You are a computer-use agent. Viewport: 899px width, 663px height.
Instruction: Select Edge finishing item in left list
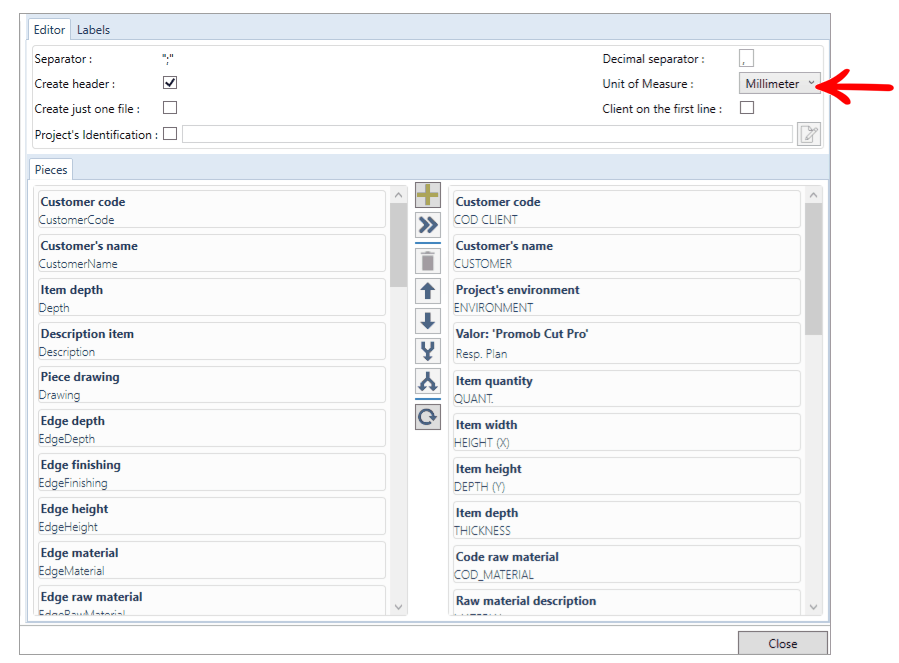pyautogui.click(x=212, y=473)
